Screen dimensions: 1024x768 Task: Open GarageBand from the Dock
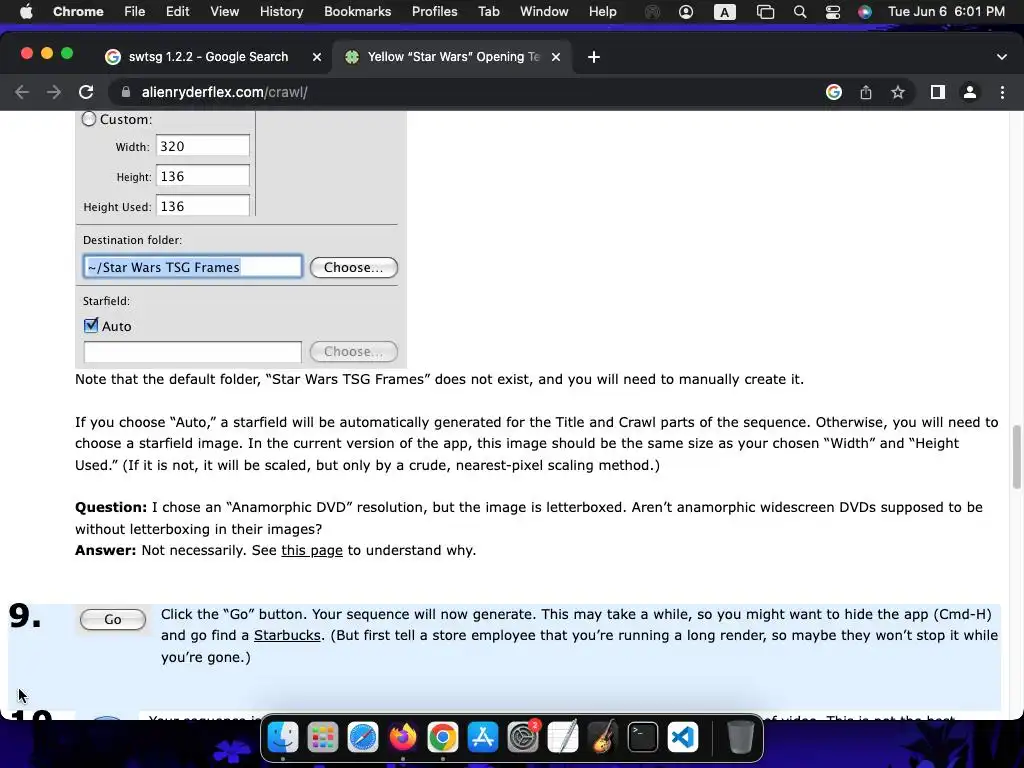pyautogui.click(x=603, y=737)
